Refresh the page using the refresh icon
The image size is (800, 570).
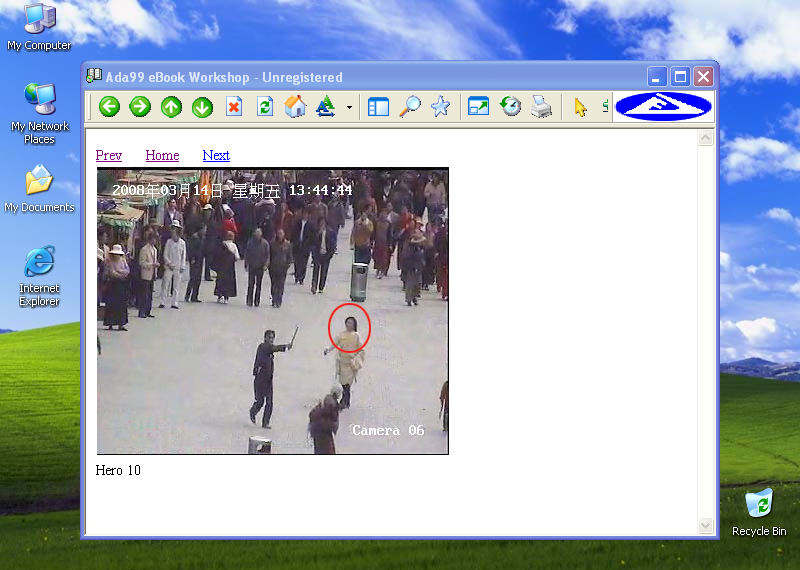(265, 107)
